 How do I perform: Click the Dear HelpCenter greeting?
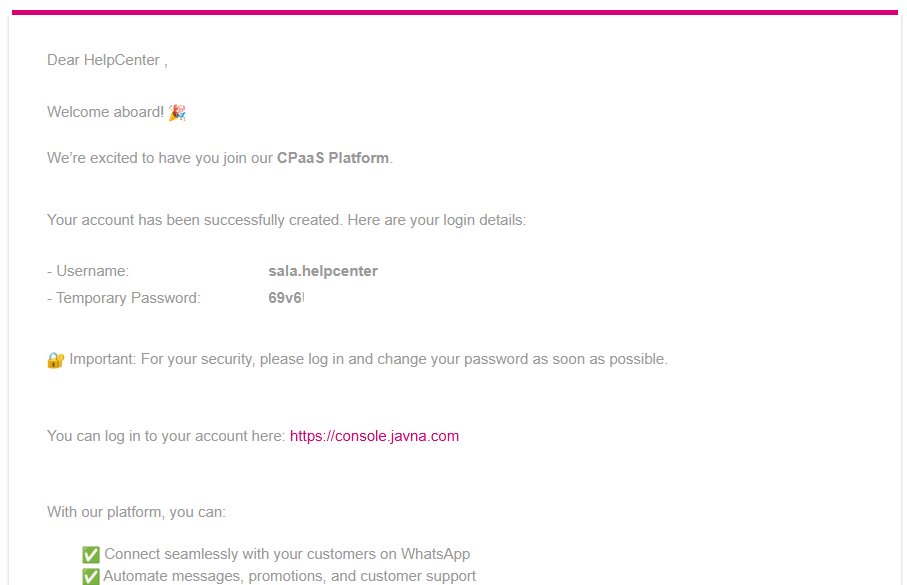(106, 60)
